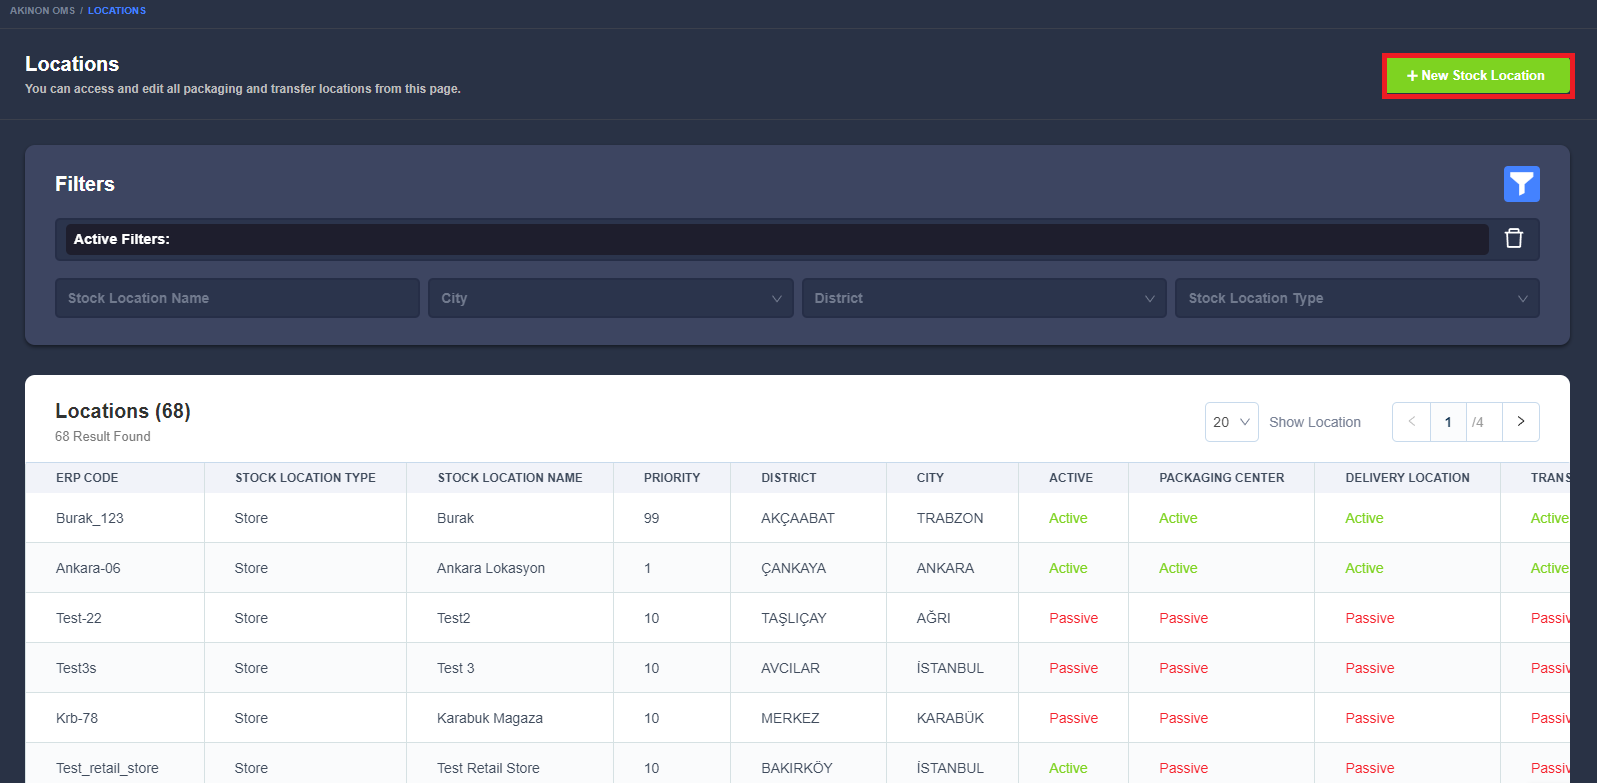1597x783 pixels.
Task: Click Ankara-06's Packaging Center Active status
Action: 1178,568
